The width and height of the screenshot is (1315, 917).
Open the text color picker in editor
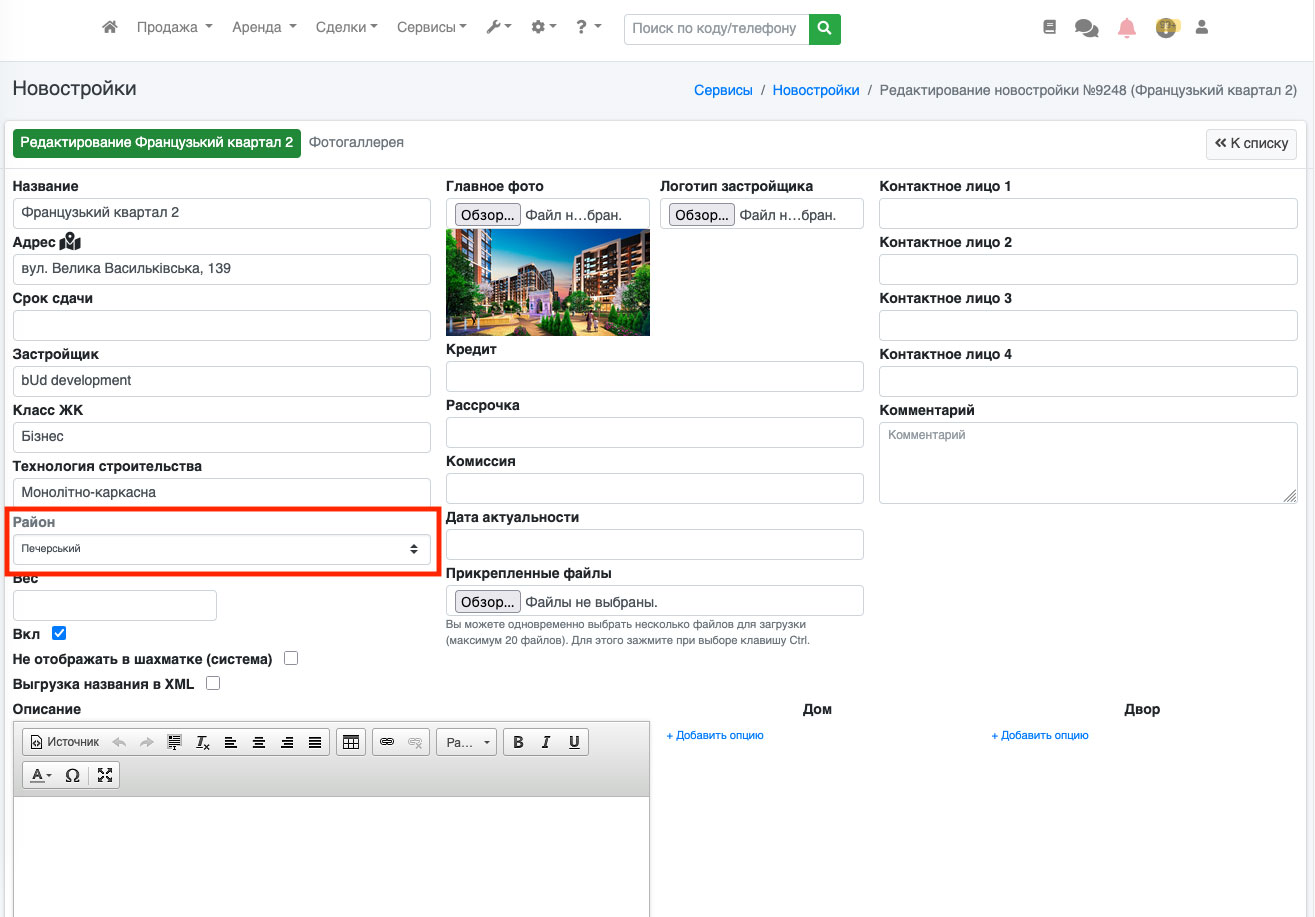pyautogui.click(x=40, y=775)
